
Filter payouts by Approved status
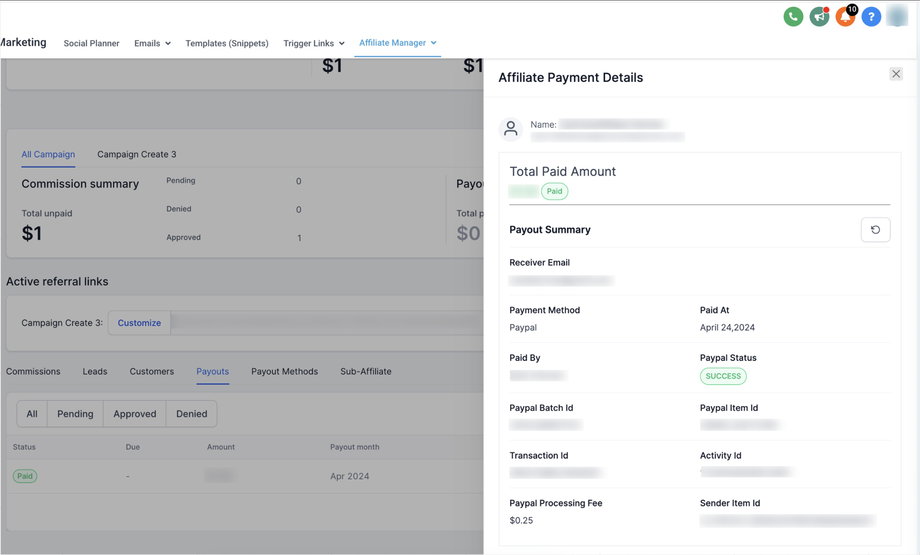(135, 414)
